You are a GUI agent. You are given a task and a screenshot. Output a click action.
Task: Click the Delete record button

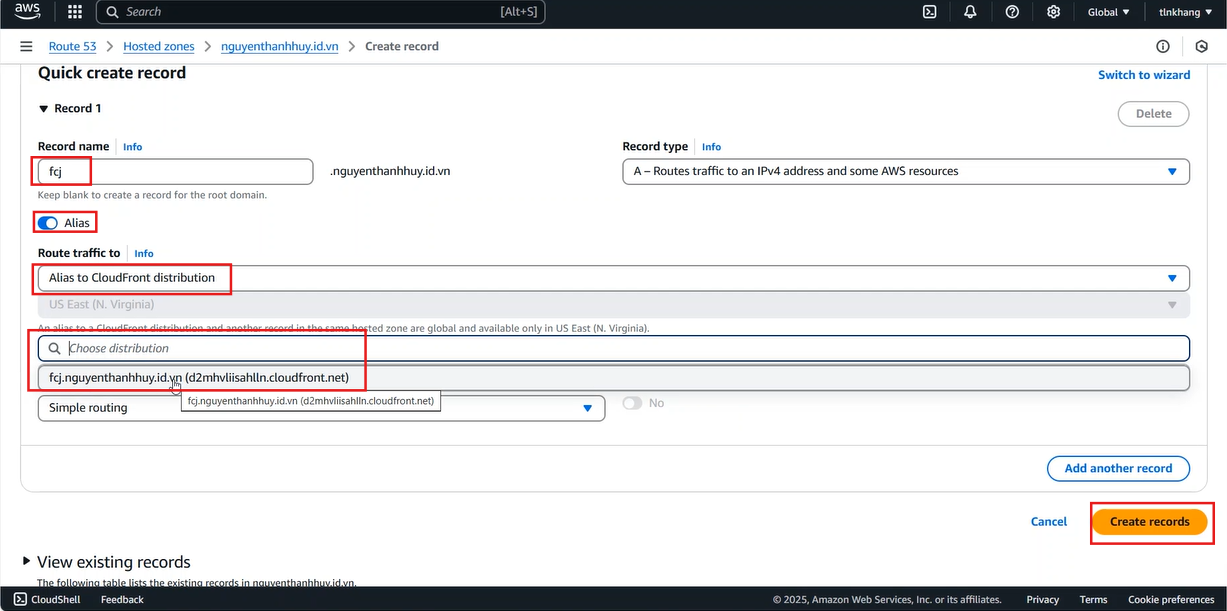coord(1153,114)
